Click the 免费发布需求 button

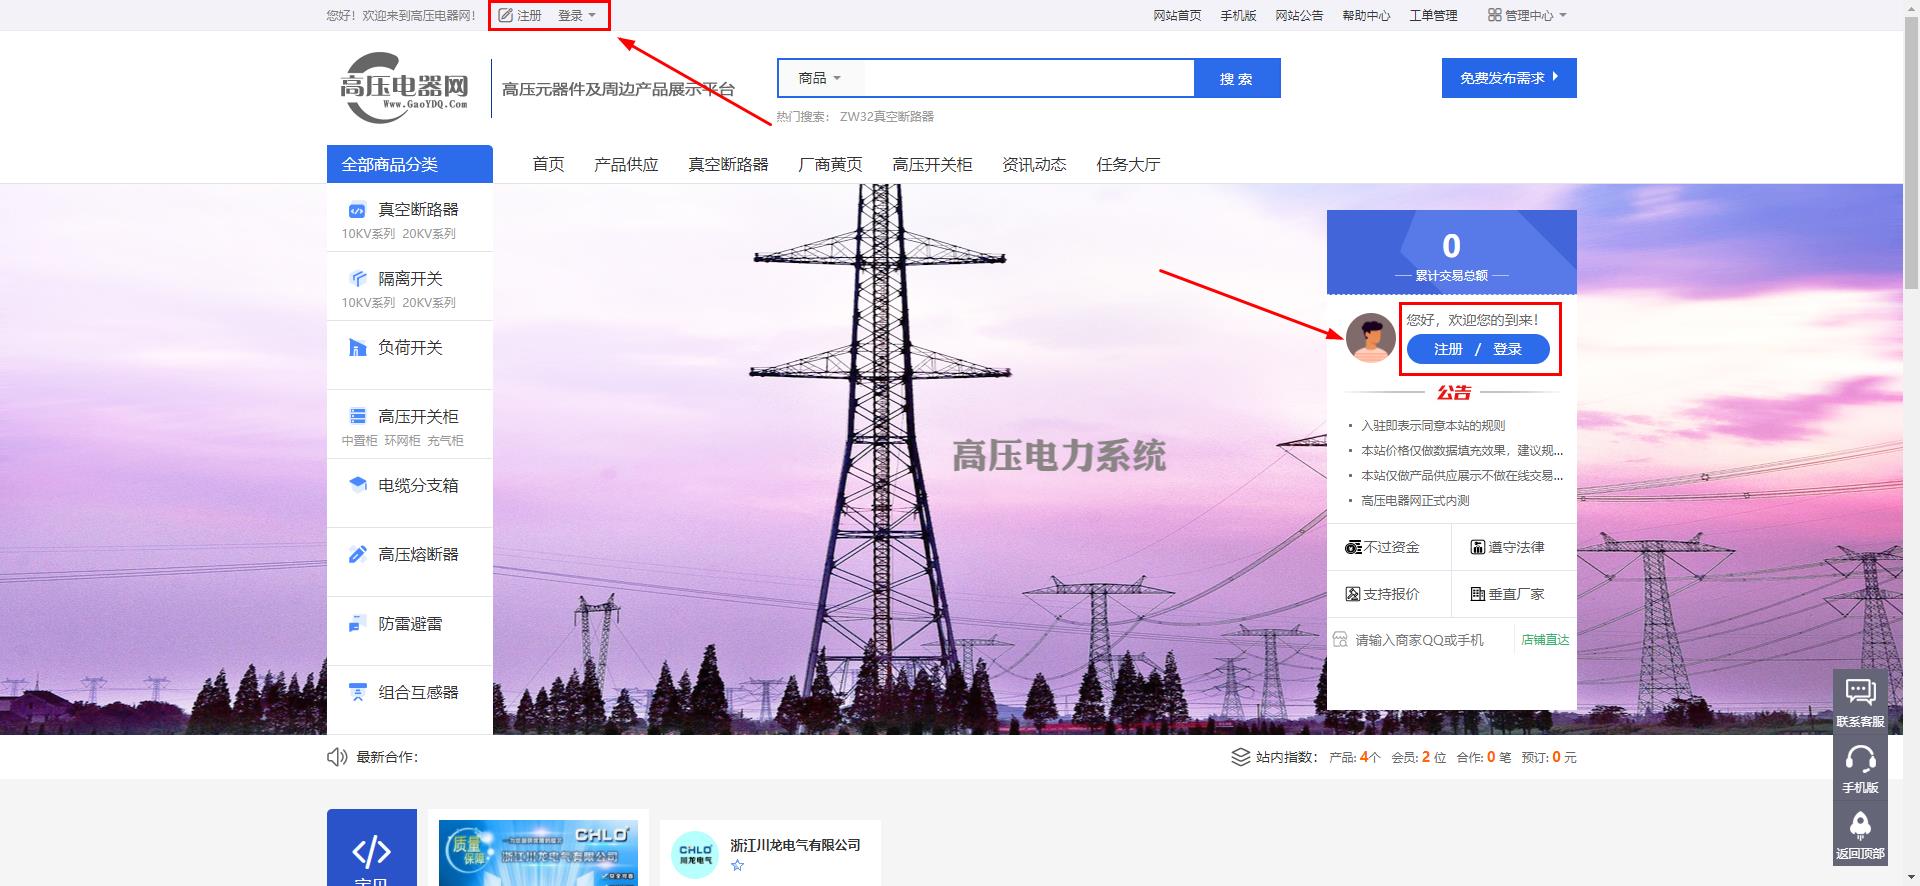[x=1508, y=78]
